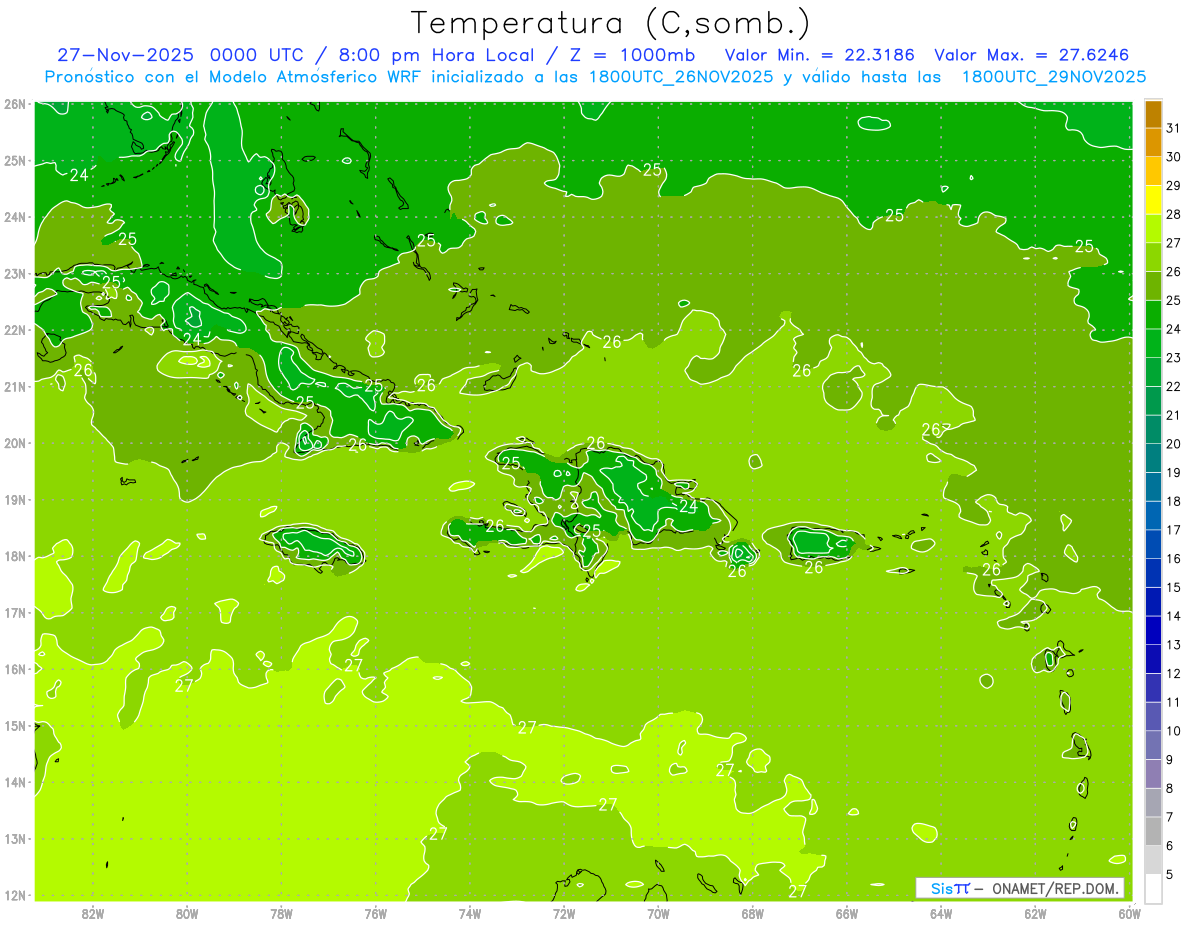
Task: Click the "76W" longitude label
Action: click(x=375, y=913)
